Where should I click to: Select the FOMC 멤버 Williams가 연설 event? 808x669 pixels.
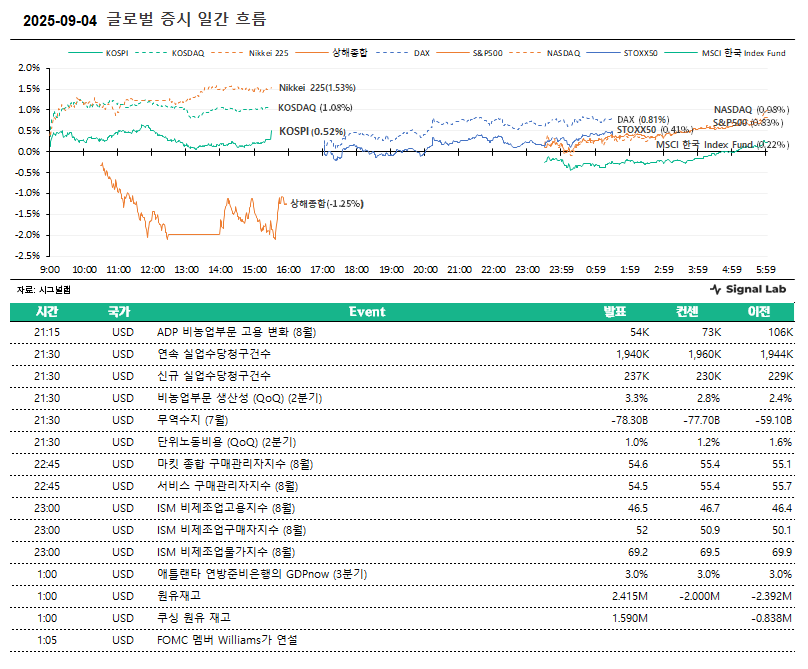coord(227,640)
